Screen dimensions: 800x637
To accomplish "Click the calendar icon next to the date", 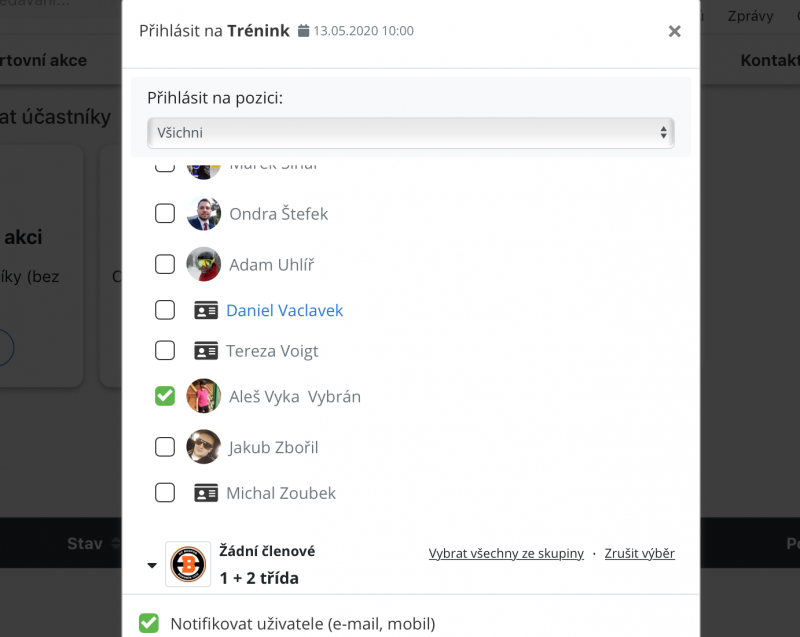I will coord(304,31).
